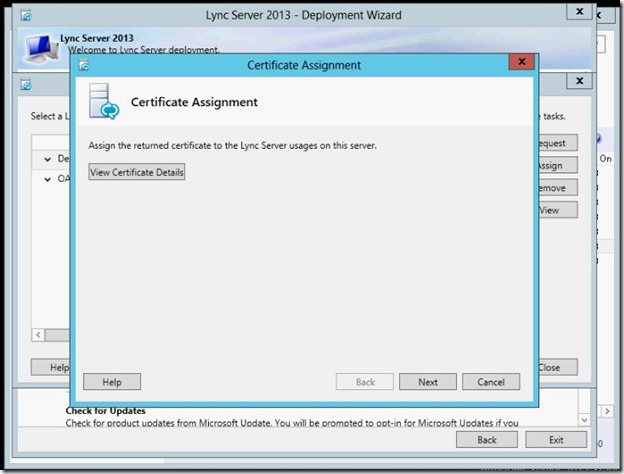Click the server certificate icon beside heading
Viewport: 624px width, 474px height.
[x=103, y=101]
